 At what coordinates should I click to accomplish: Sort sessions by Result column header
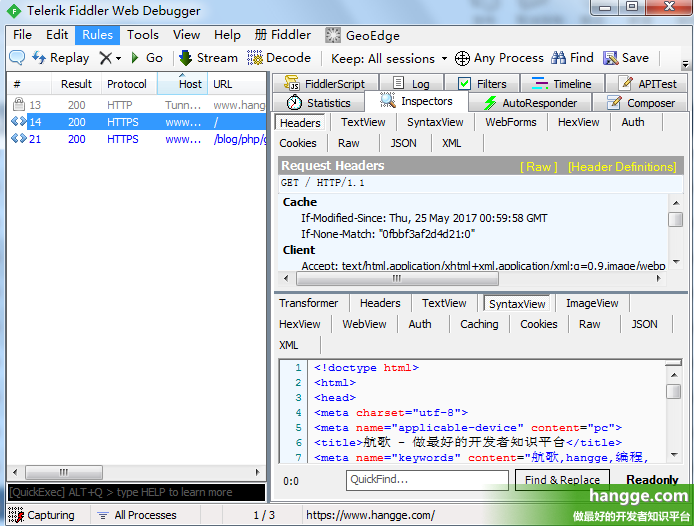(x=76, y=84)
